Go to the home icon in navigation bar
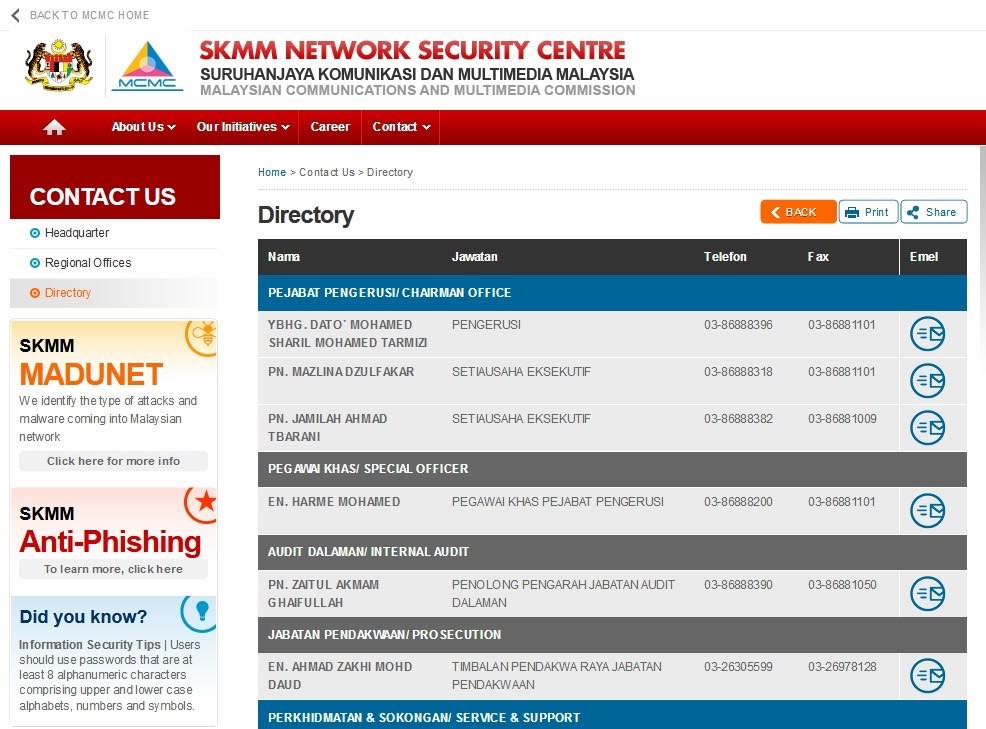Image resolution: width=986 pixels, height=729 pixels. click(54, 127)
